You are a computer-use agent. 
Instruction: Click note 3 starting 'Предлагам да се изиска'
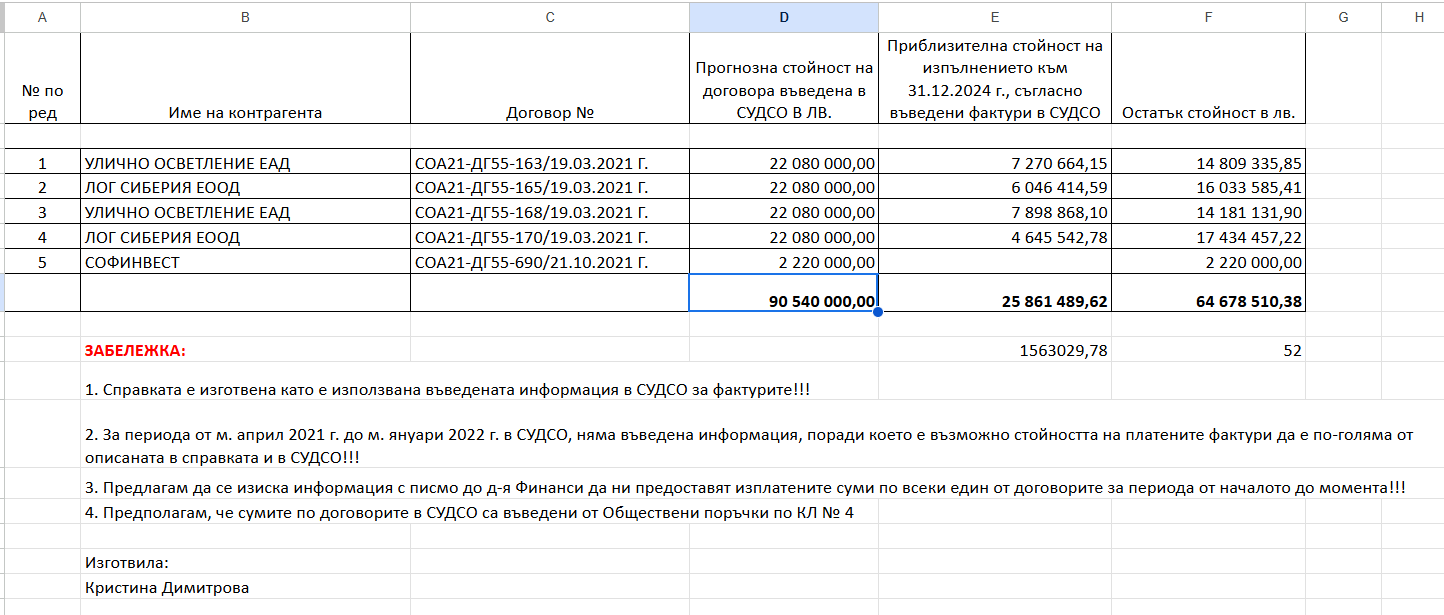click(x=745, y=488)
